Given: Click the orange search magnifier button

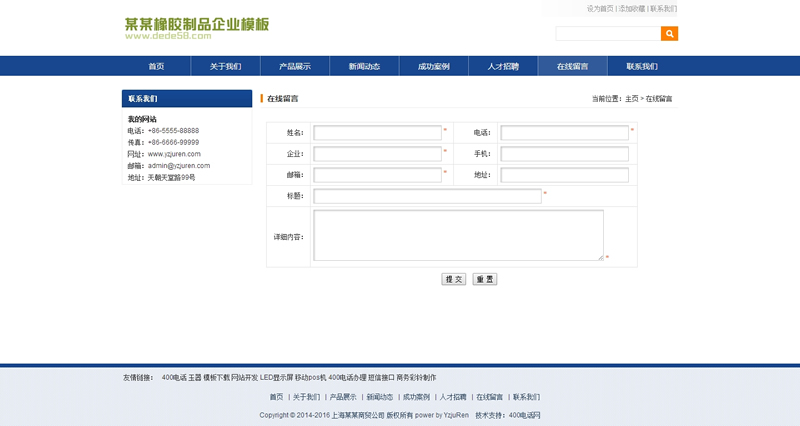Looking at the screenshot, I should pyautogui.click(x=669, y=34).
